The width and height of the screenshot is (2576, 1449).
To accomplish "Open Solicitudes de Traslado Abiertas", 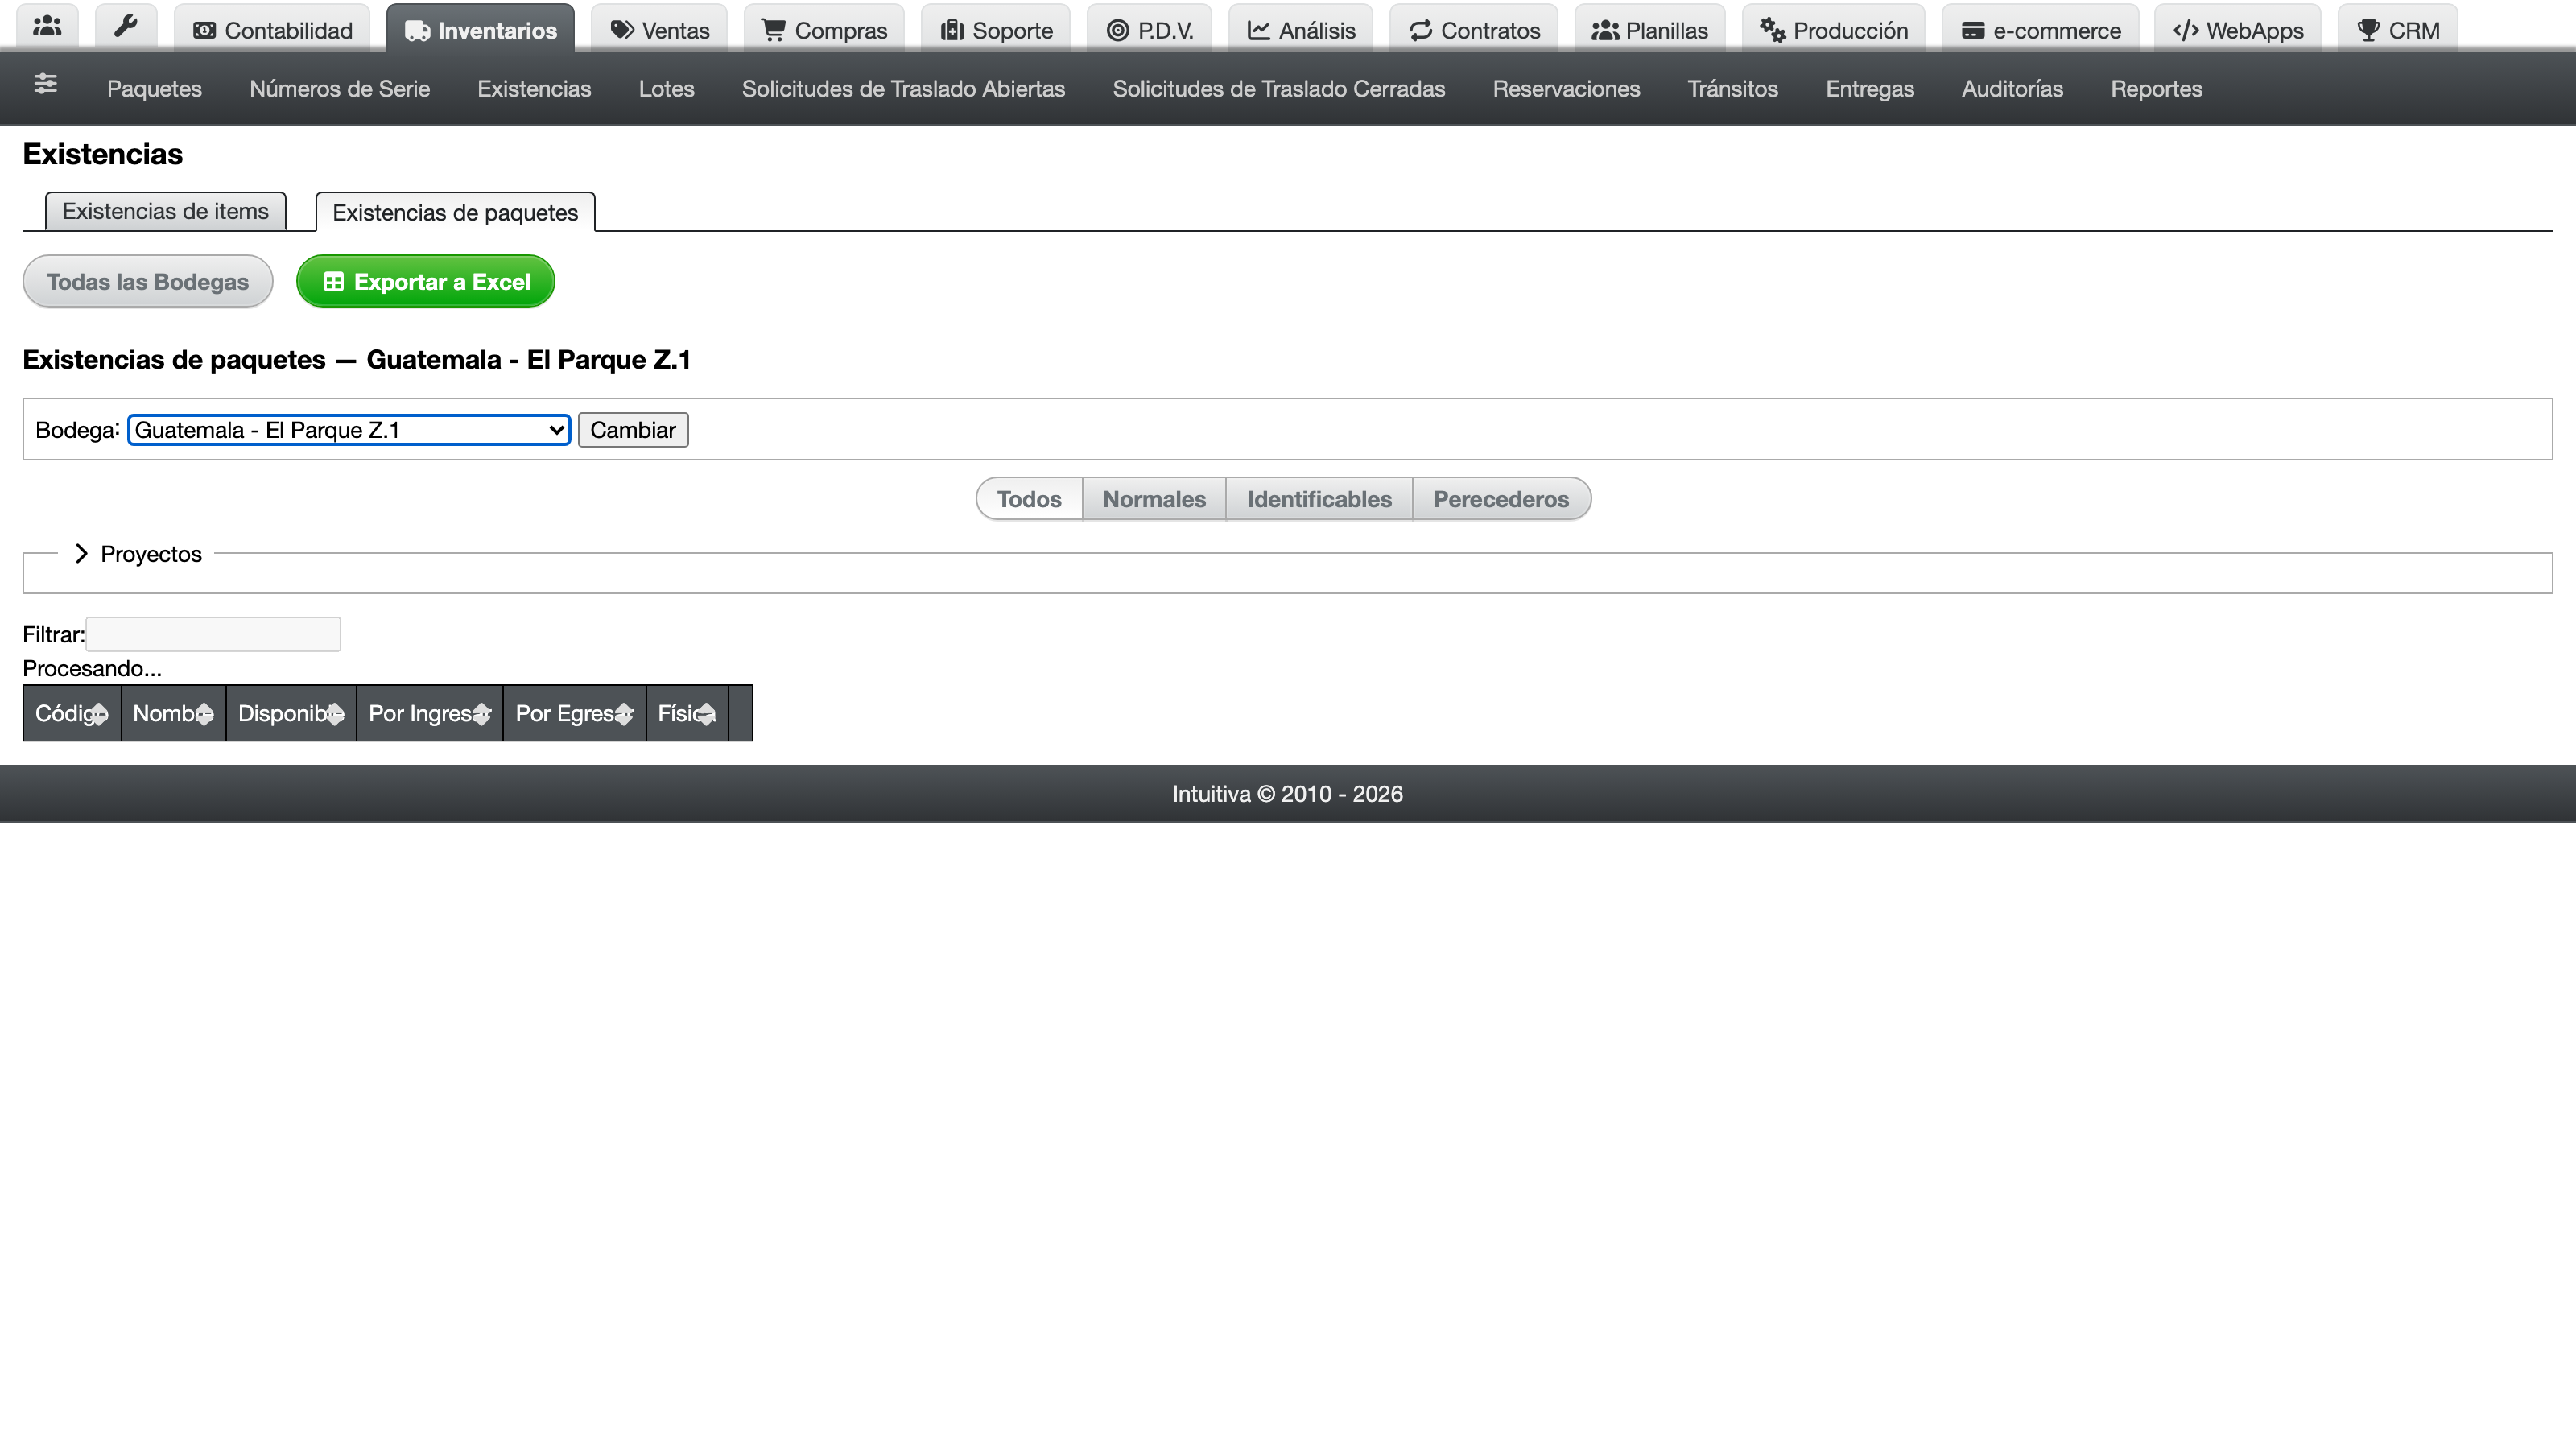I will [x=903, y=88].
